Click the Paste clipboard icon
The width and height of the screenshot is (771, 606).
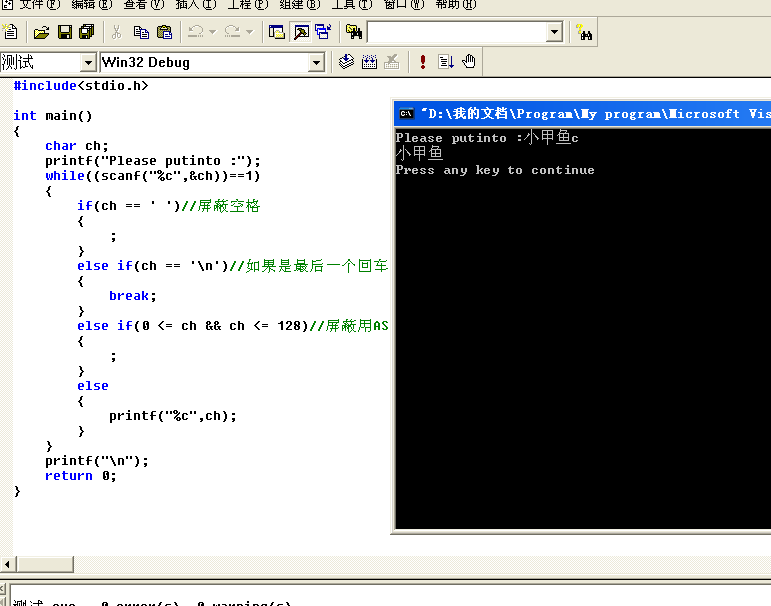coord(164,32)
